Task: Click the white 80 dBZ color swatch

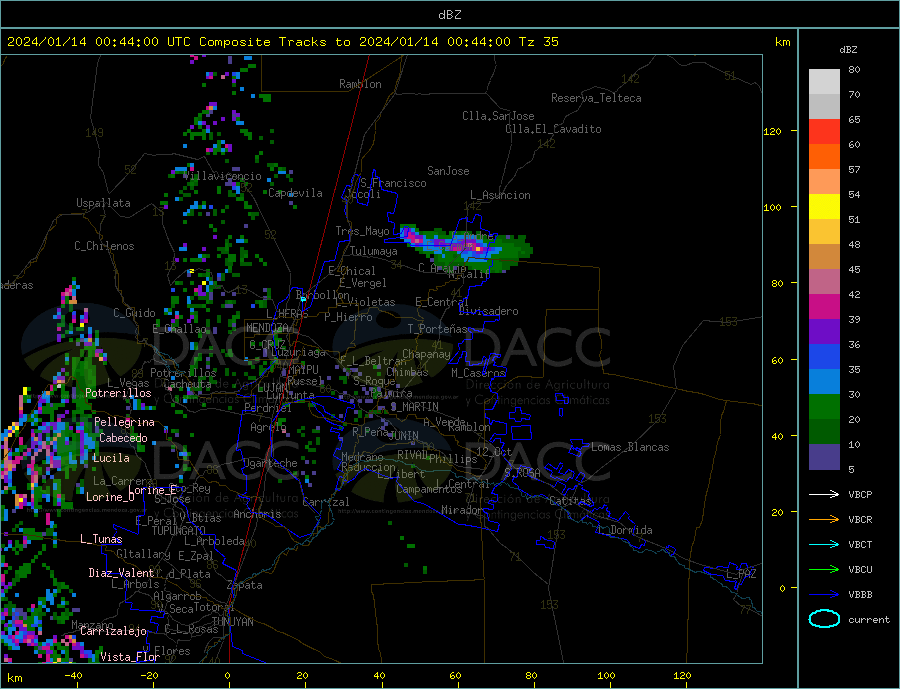Action: (824, 82)
